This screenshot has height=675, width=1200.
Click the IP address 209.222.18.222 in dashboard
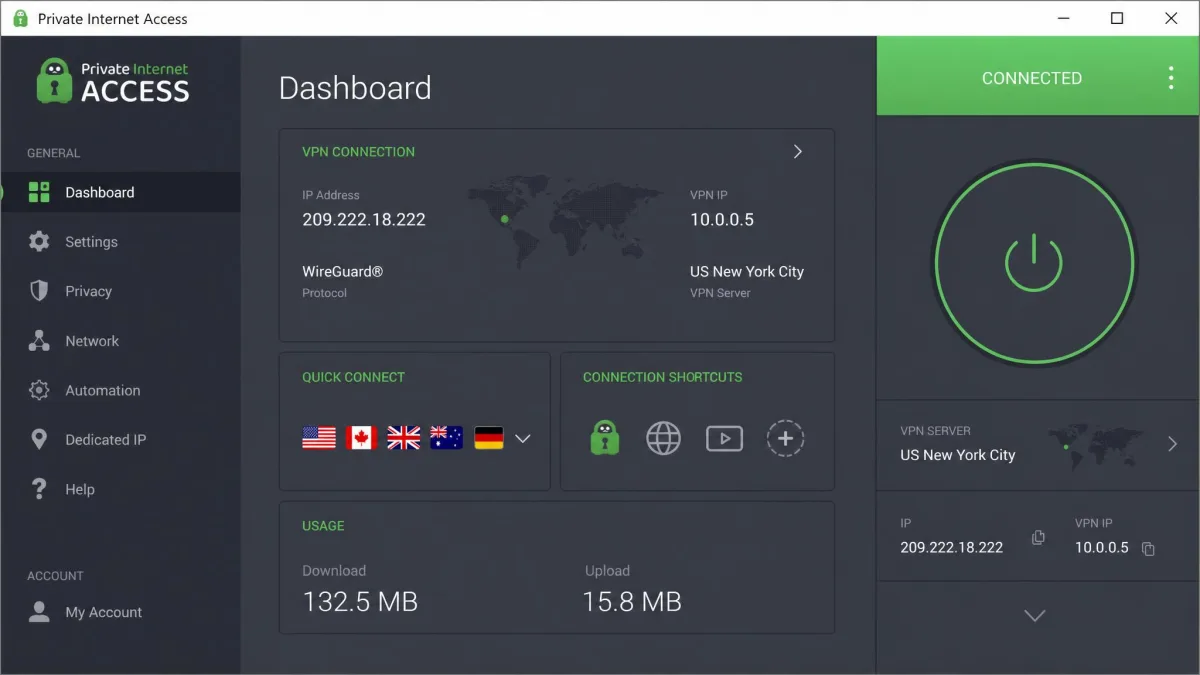point(364,220)
